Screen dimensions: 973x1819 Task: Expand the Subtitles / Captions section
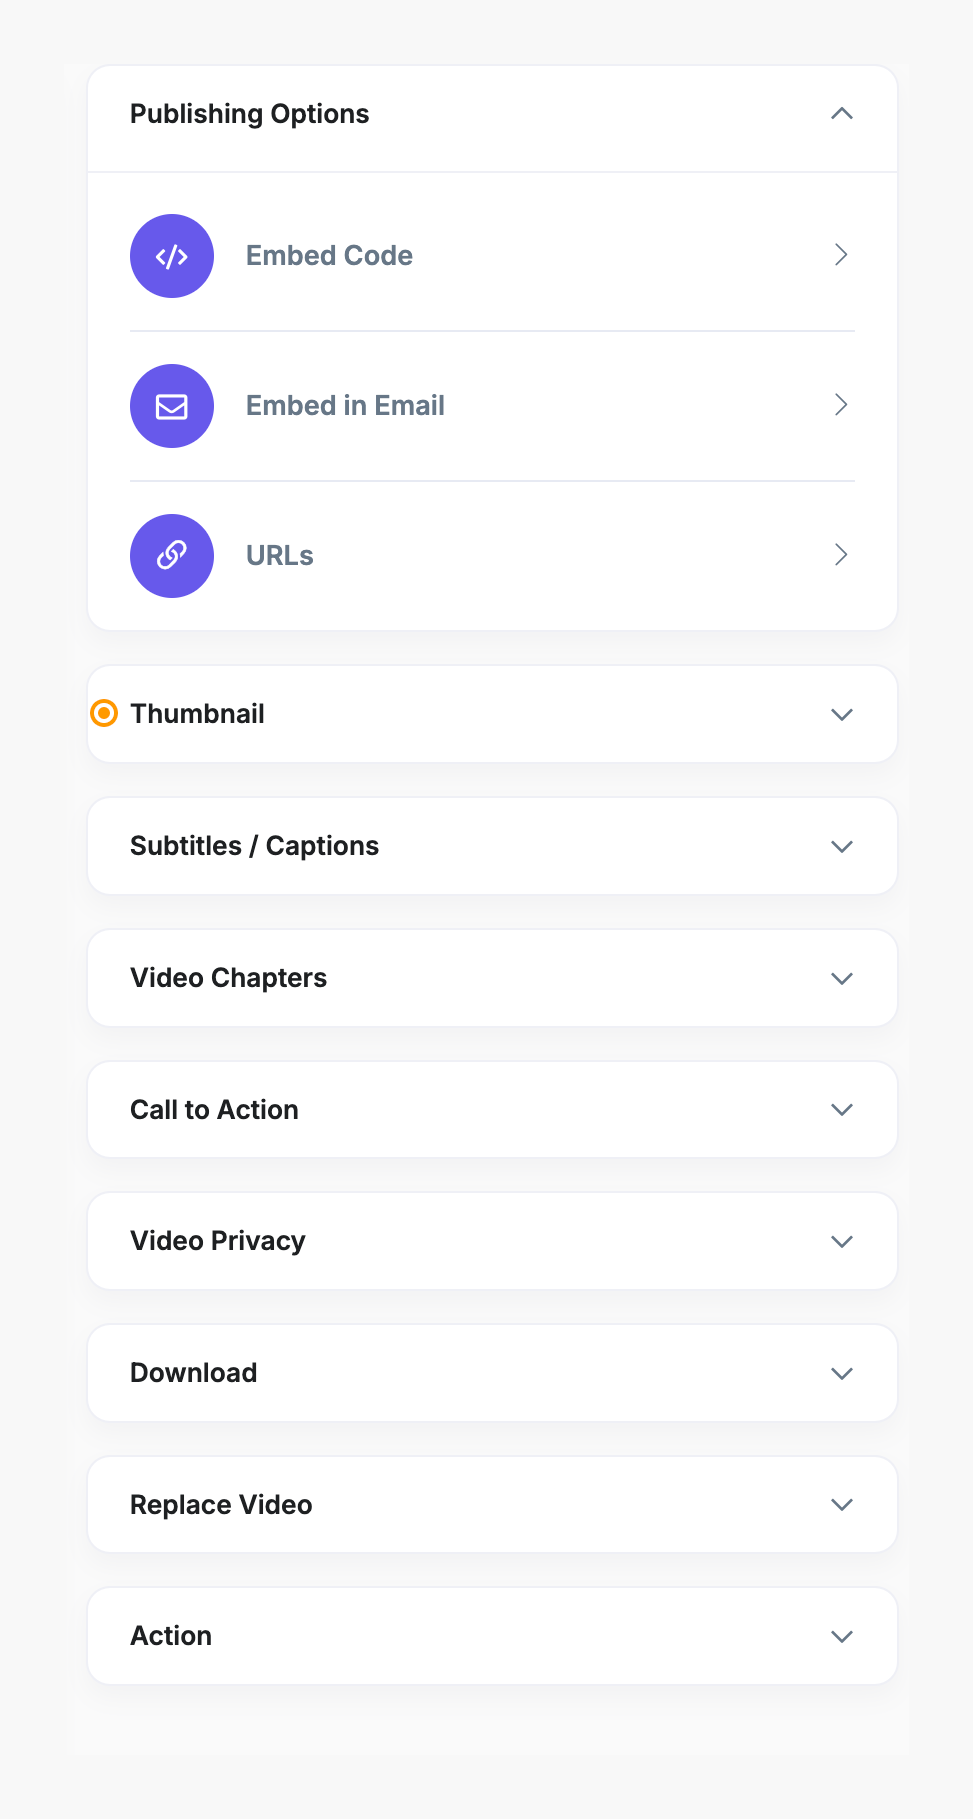tap(841, 846)
